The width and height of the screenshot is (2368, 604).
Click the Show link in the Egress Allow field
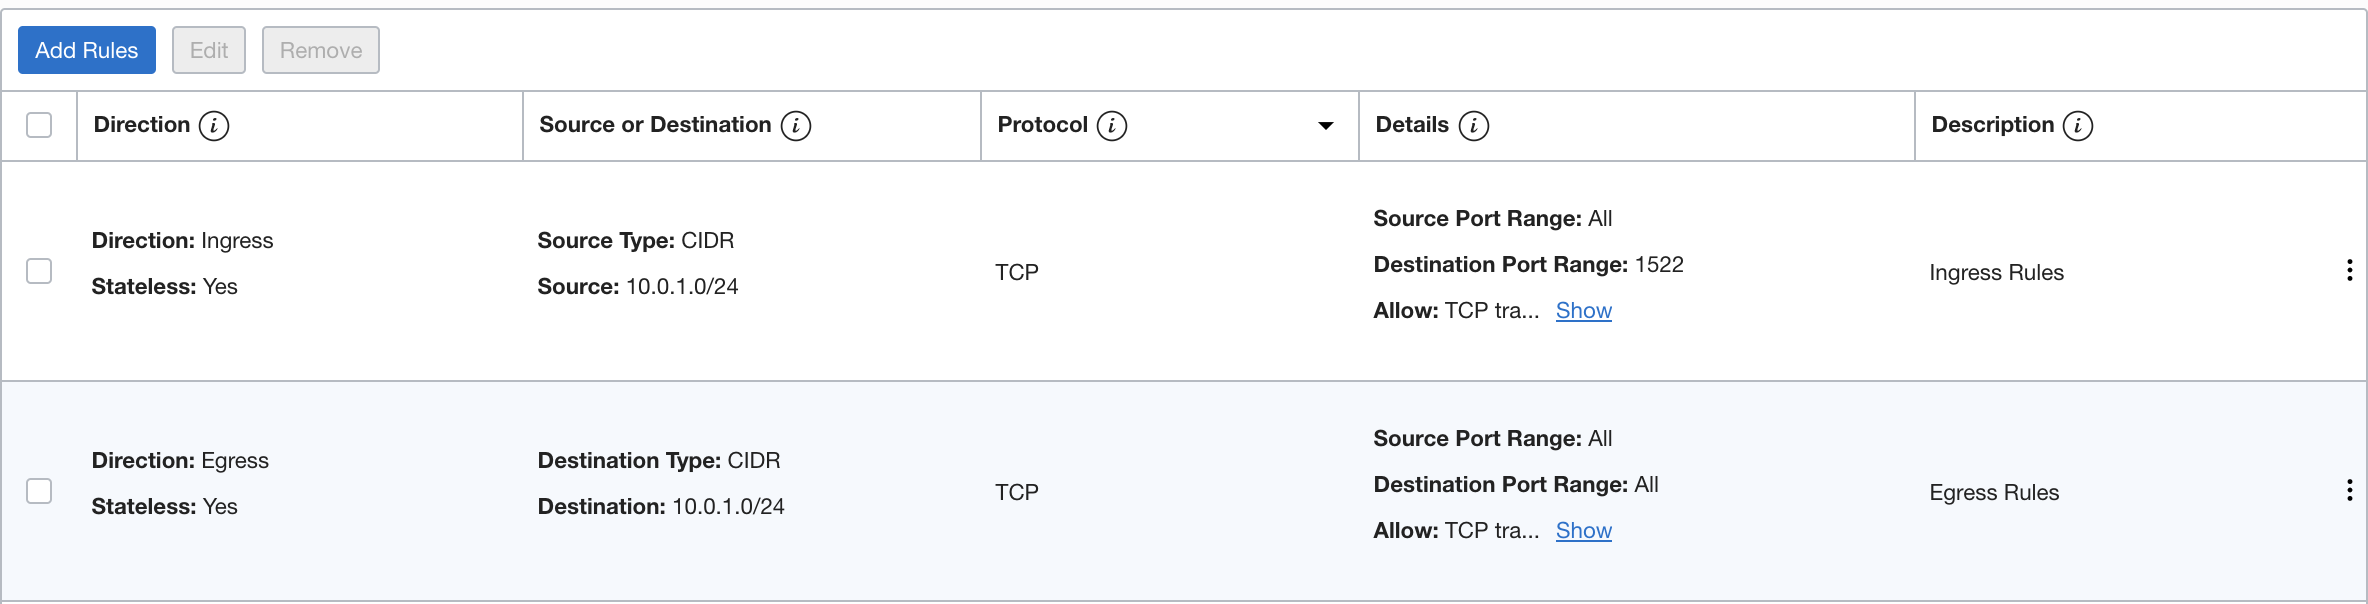1583,530
